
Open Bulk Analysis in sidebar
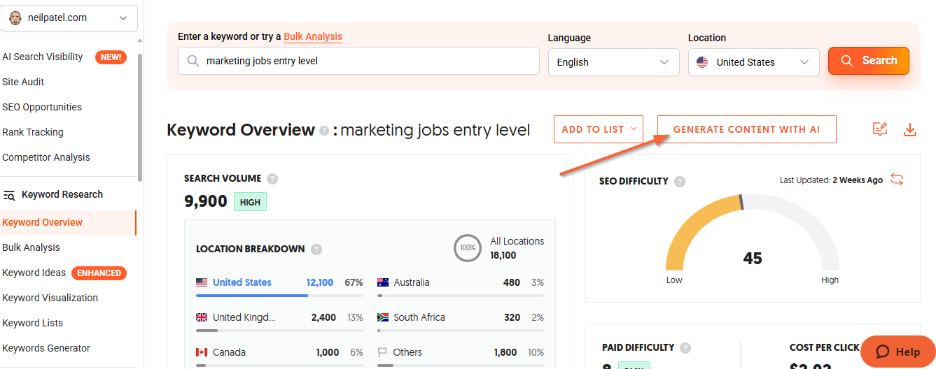31,247
